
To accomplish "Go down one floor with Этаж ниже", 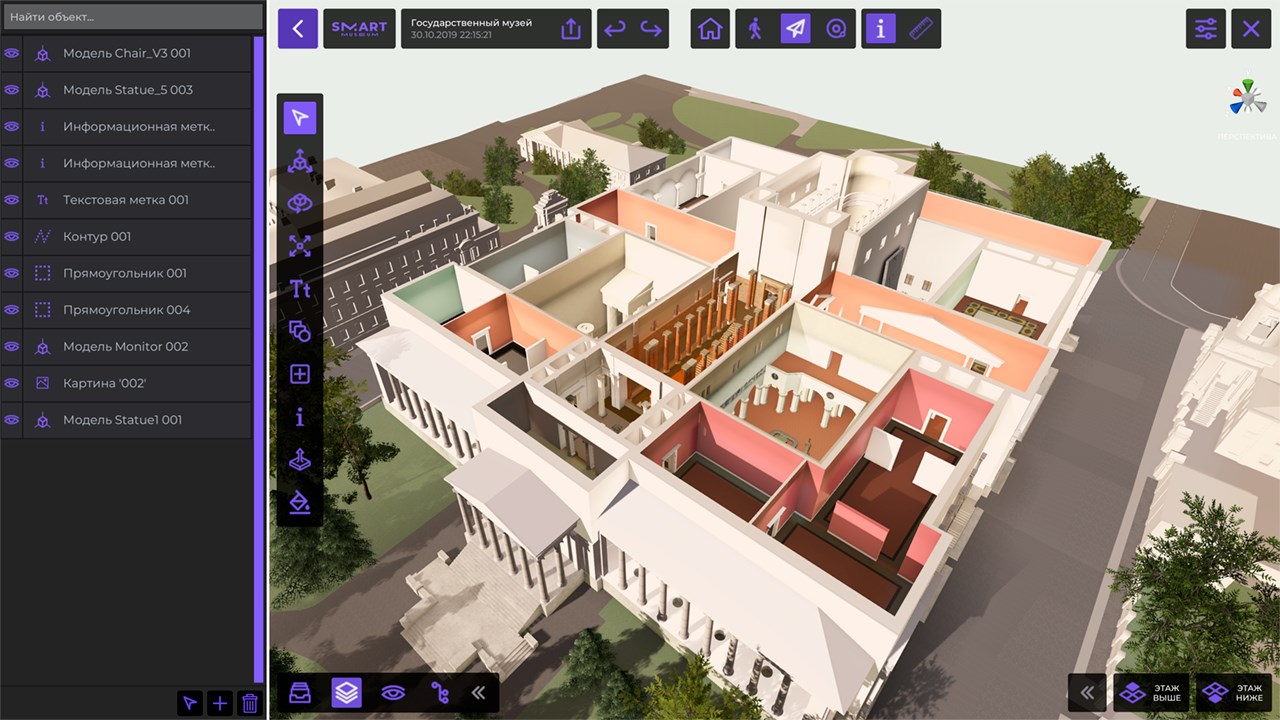I will tap(1233, 692).
